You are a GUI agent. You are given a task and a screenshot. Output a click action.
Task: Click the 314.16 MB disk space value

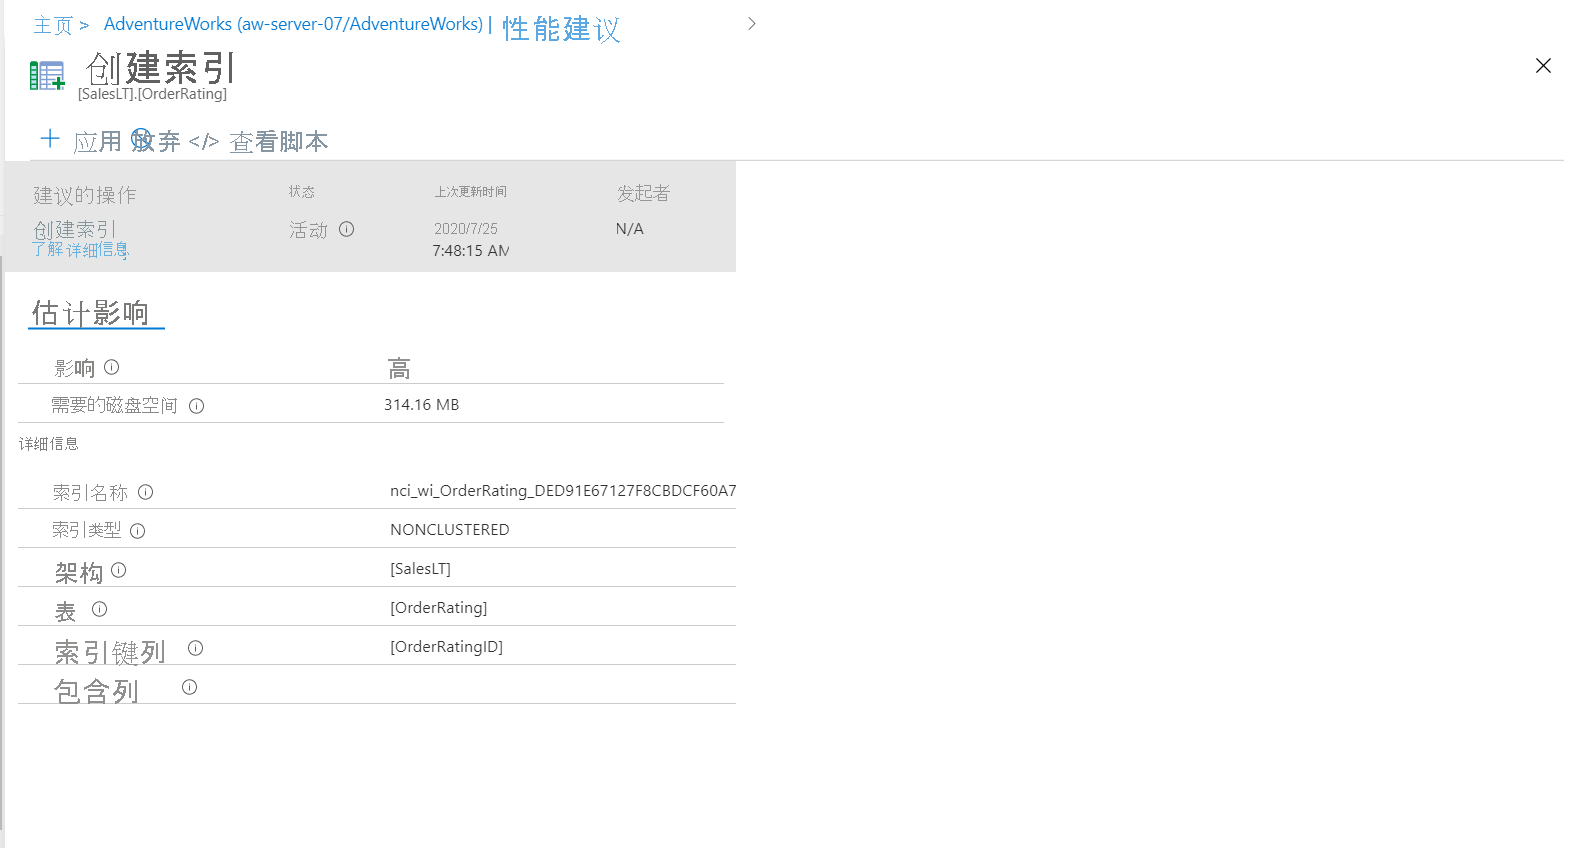pos(421,405)
